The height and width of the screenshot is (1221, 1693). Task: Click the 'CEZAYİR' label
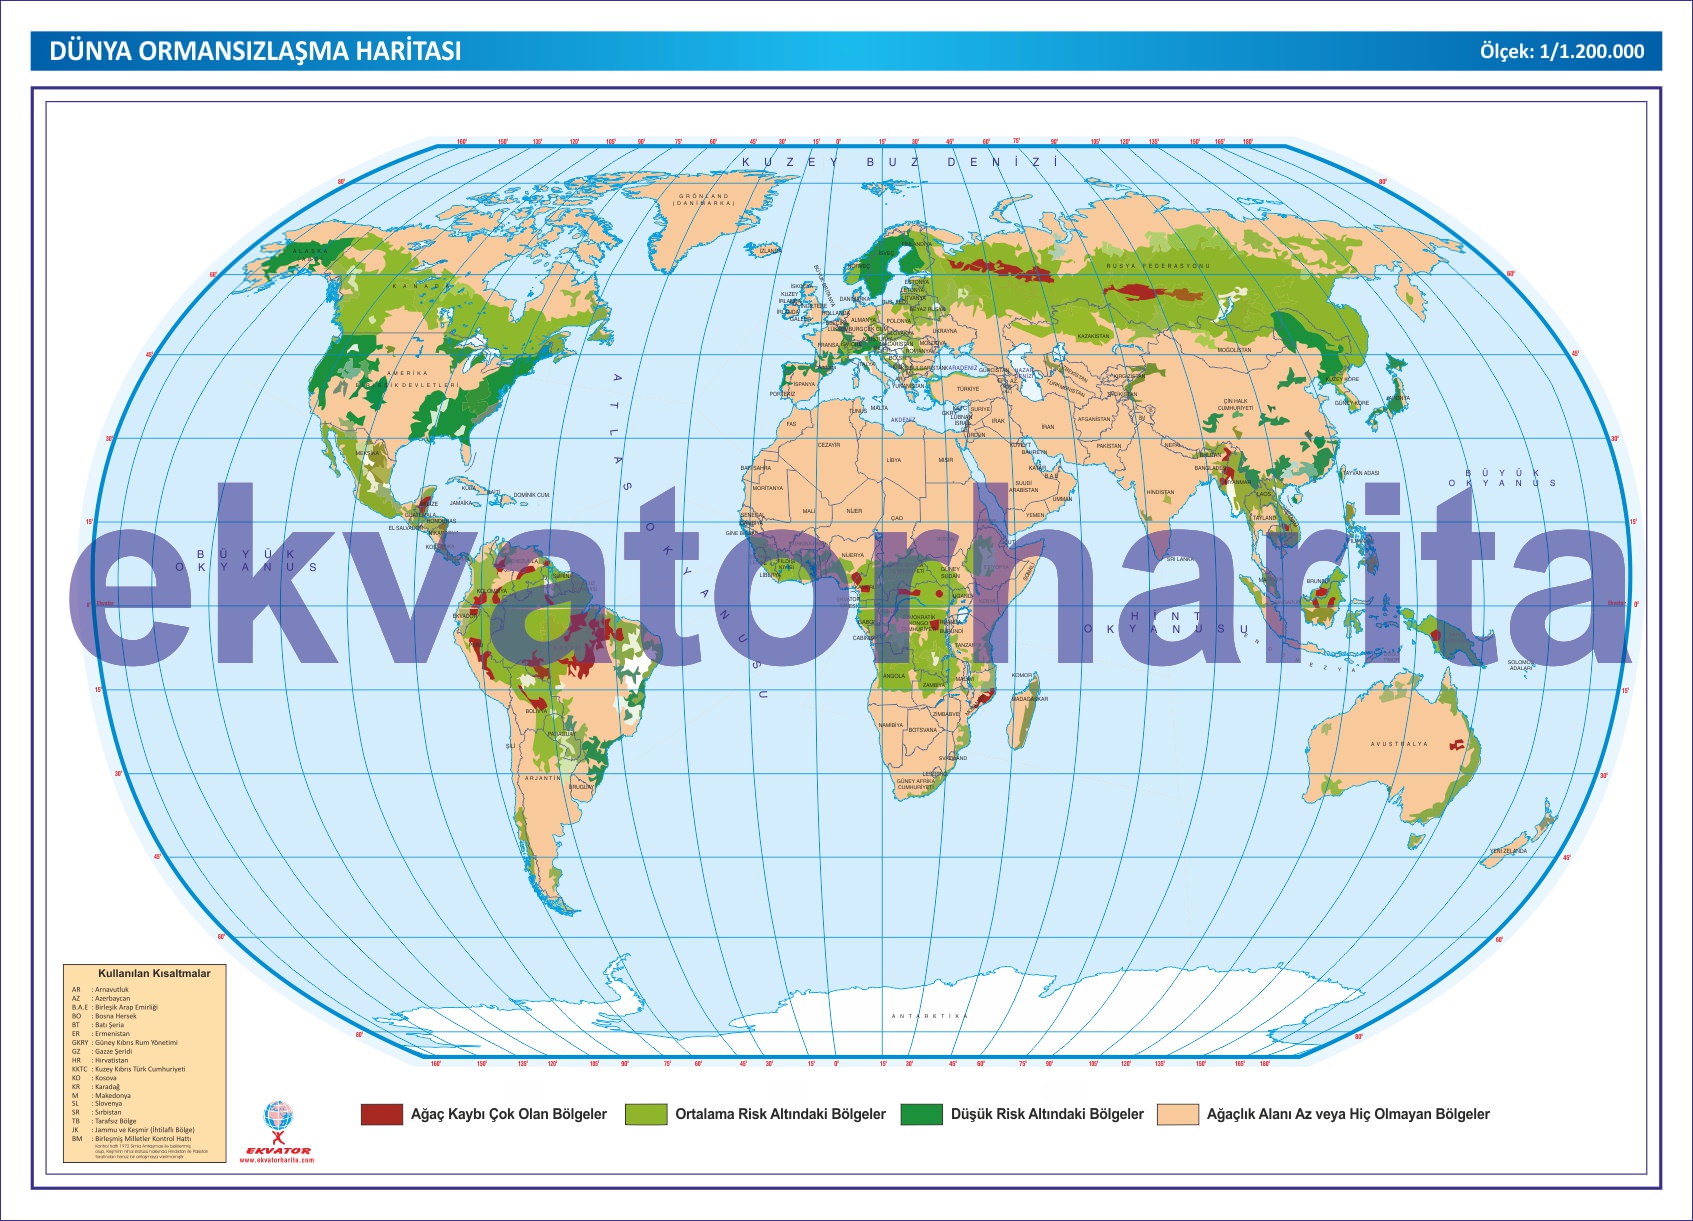coord(829,445)
